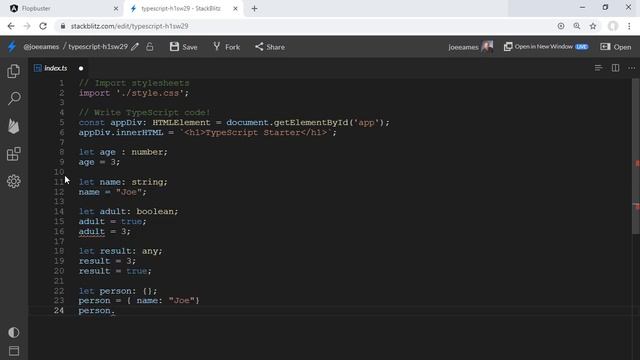Click the install app icon in address bar
The height and width of the screenshot is (360, 640).
coord(561,26)
